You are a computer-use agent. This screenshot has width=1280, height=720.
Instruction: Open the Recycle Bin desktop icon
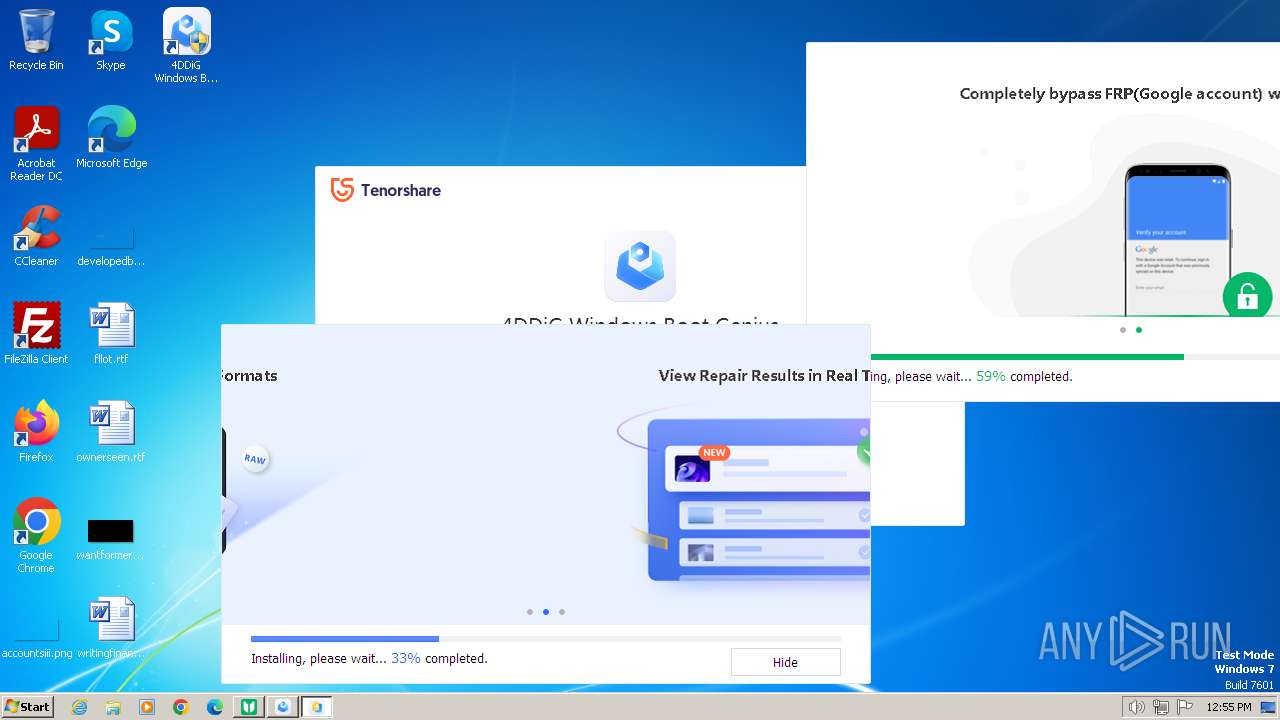click(x=36, y=40)
